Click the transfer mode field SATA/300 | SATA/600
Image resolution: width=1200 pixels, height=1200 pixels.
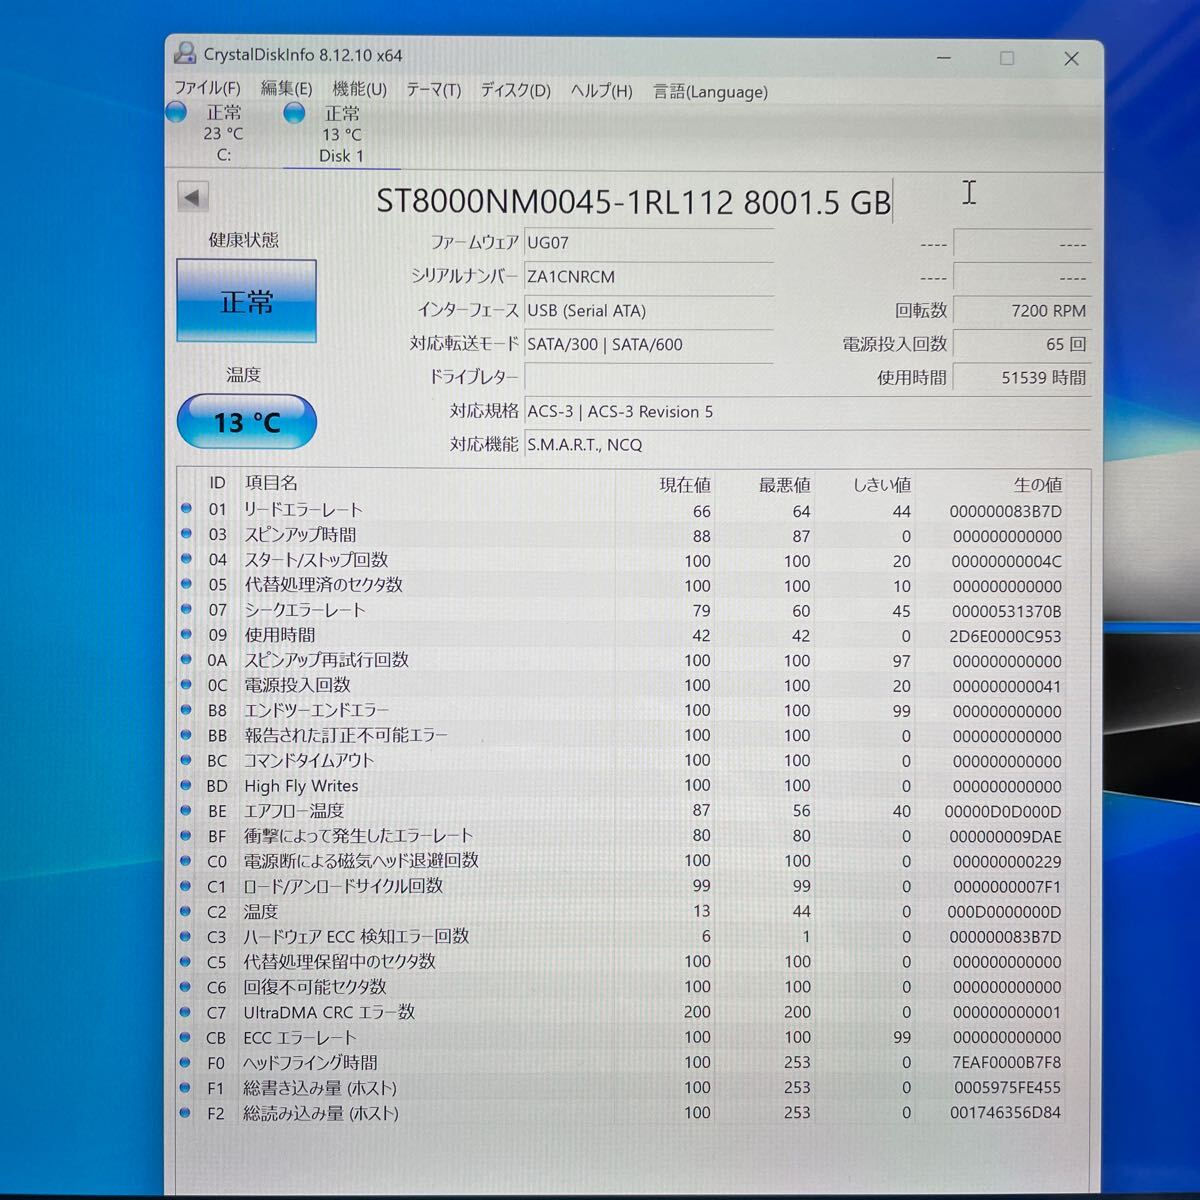click(648, 344)
